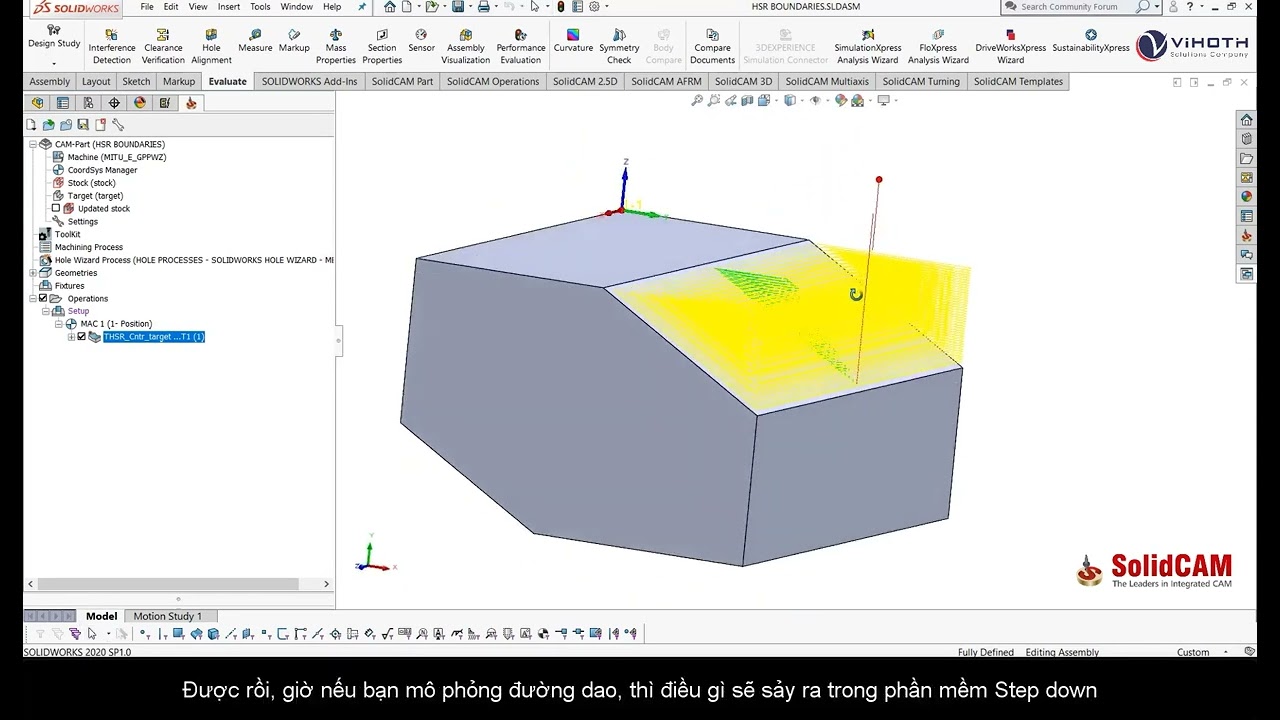Select Target (target) in the tree
Image resolution: width=1280 pixels, height=720 pixels.
88,196
